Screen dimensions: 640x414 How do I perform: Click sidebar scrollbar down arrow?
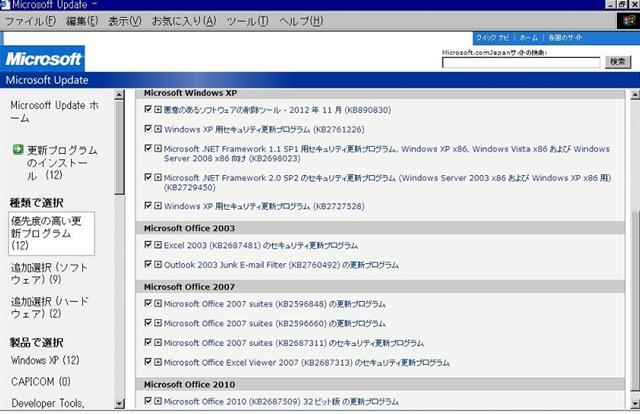[119, 404]
